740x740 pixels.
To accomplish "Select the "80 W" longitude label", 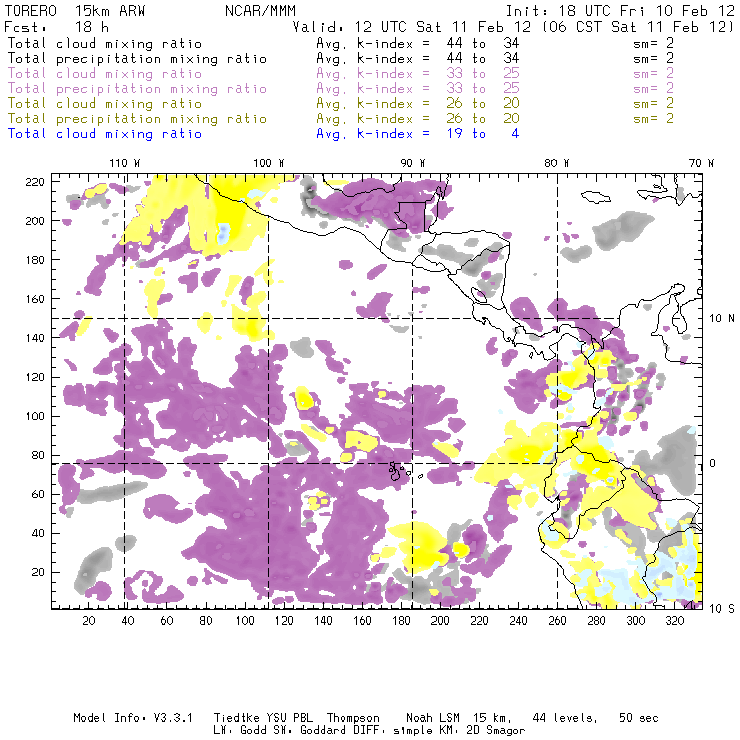I will (x=557, y=163).
